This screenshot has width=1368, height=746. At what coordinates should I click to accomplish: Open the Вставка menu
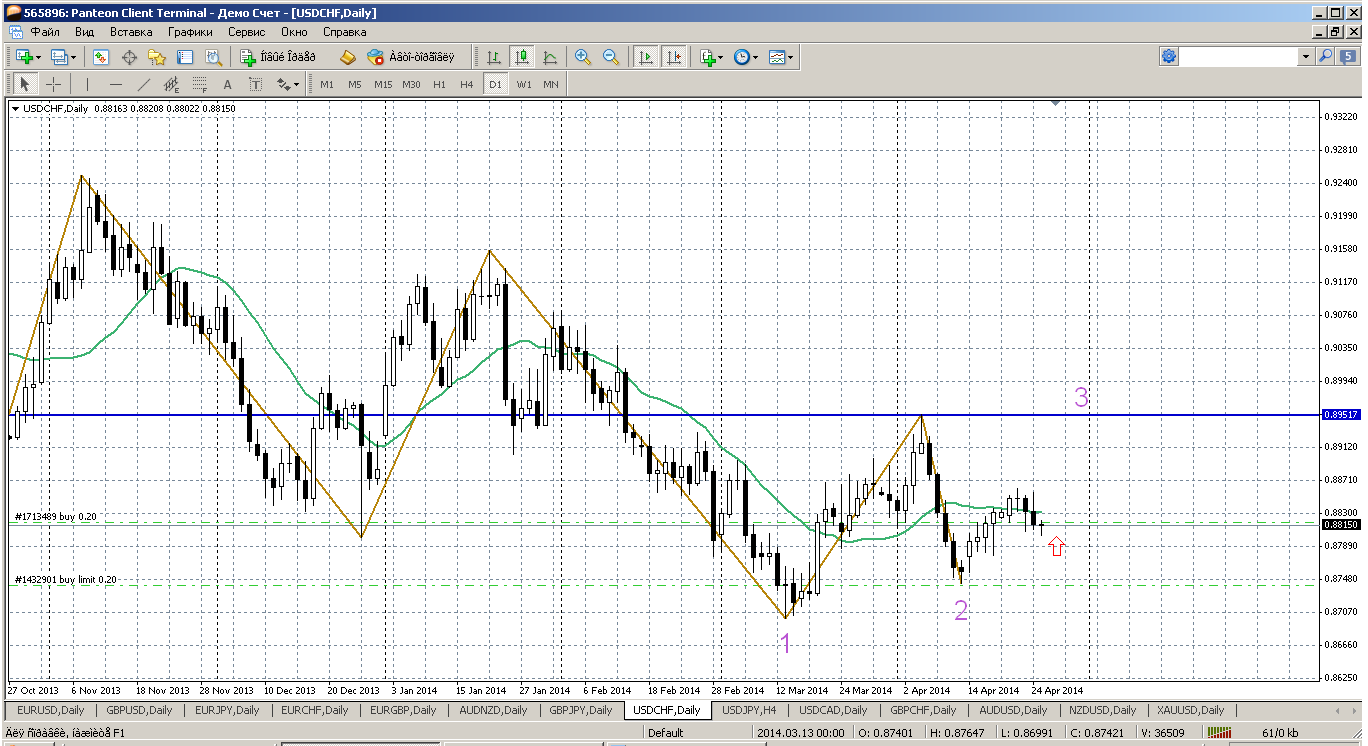[x=131, y=32]
